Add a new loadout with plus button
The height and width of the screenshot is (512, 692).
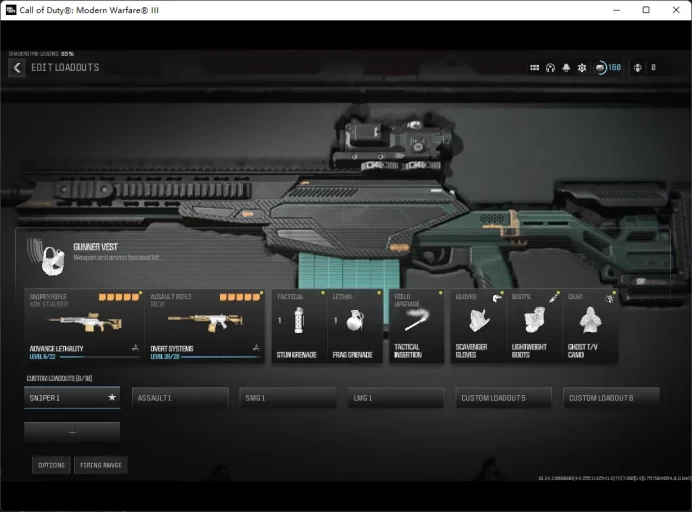72,432
